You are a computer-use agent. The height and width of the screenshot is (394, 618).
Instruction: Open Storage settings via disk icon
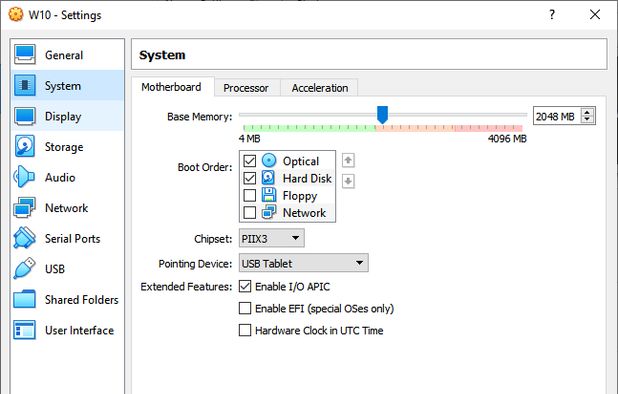tap(25, 147)
